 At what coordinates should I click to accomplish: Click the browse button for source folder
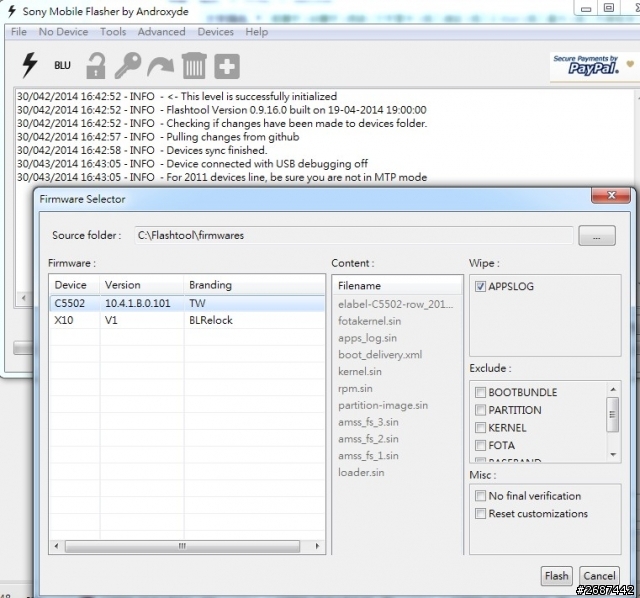[x=597, y=235]
